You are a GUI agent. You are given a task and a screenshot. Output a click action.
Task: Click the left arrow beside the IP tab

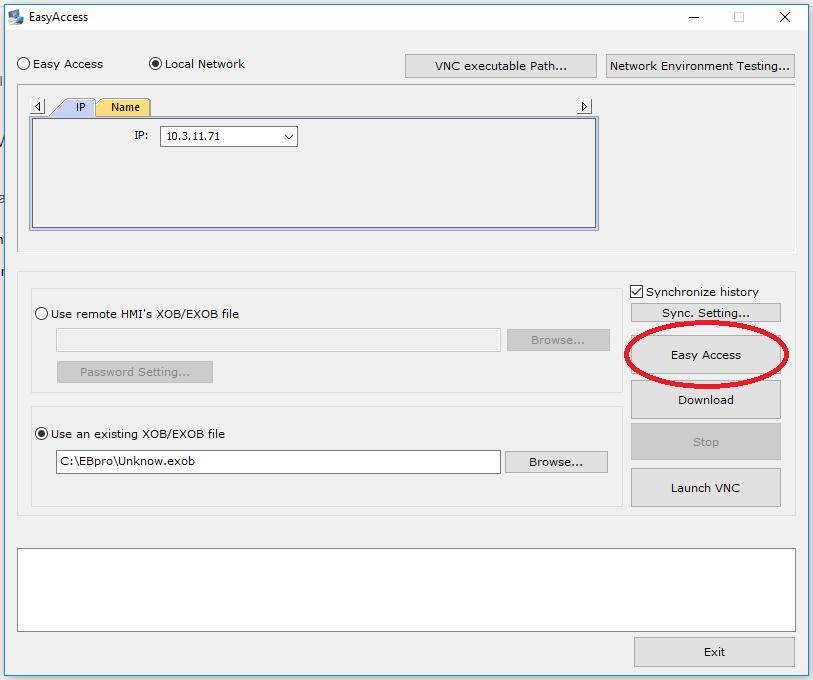(x=38, y=106)
